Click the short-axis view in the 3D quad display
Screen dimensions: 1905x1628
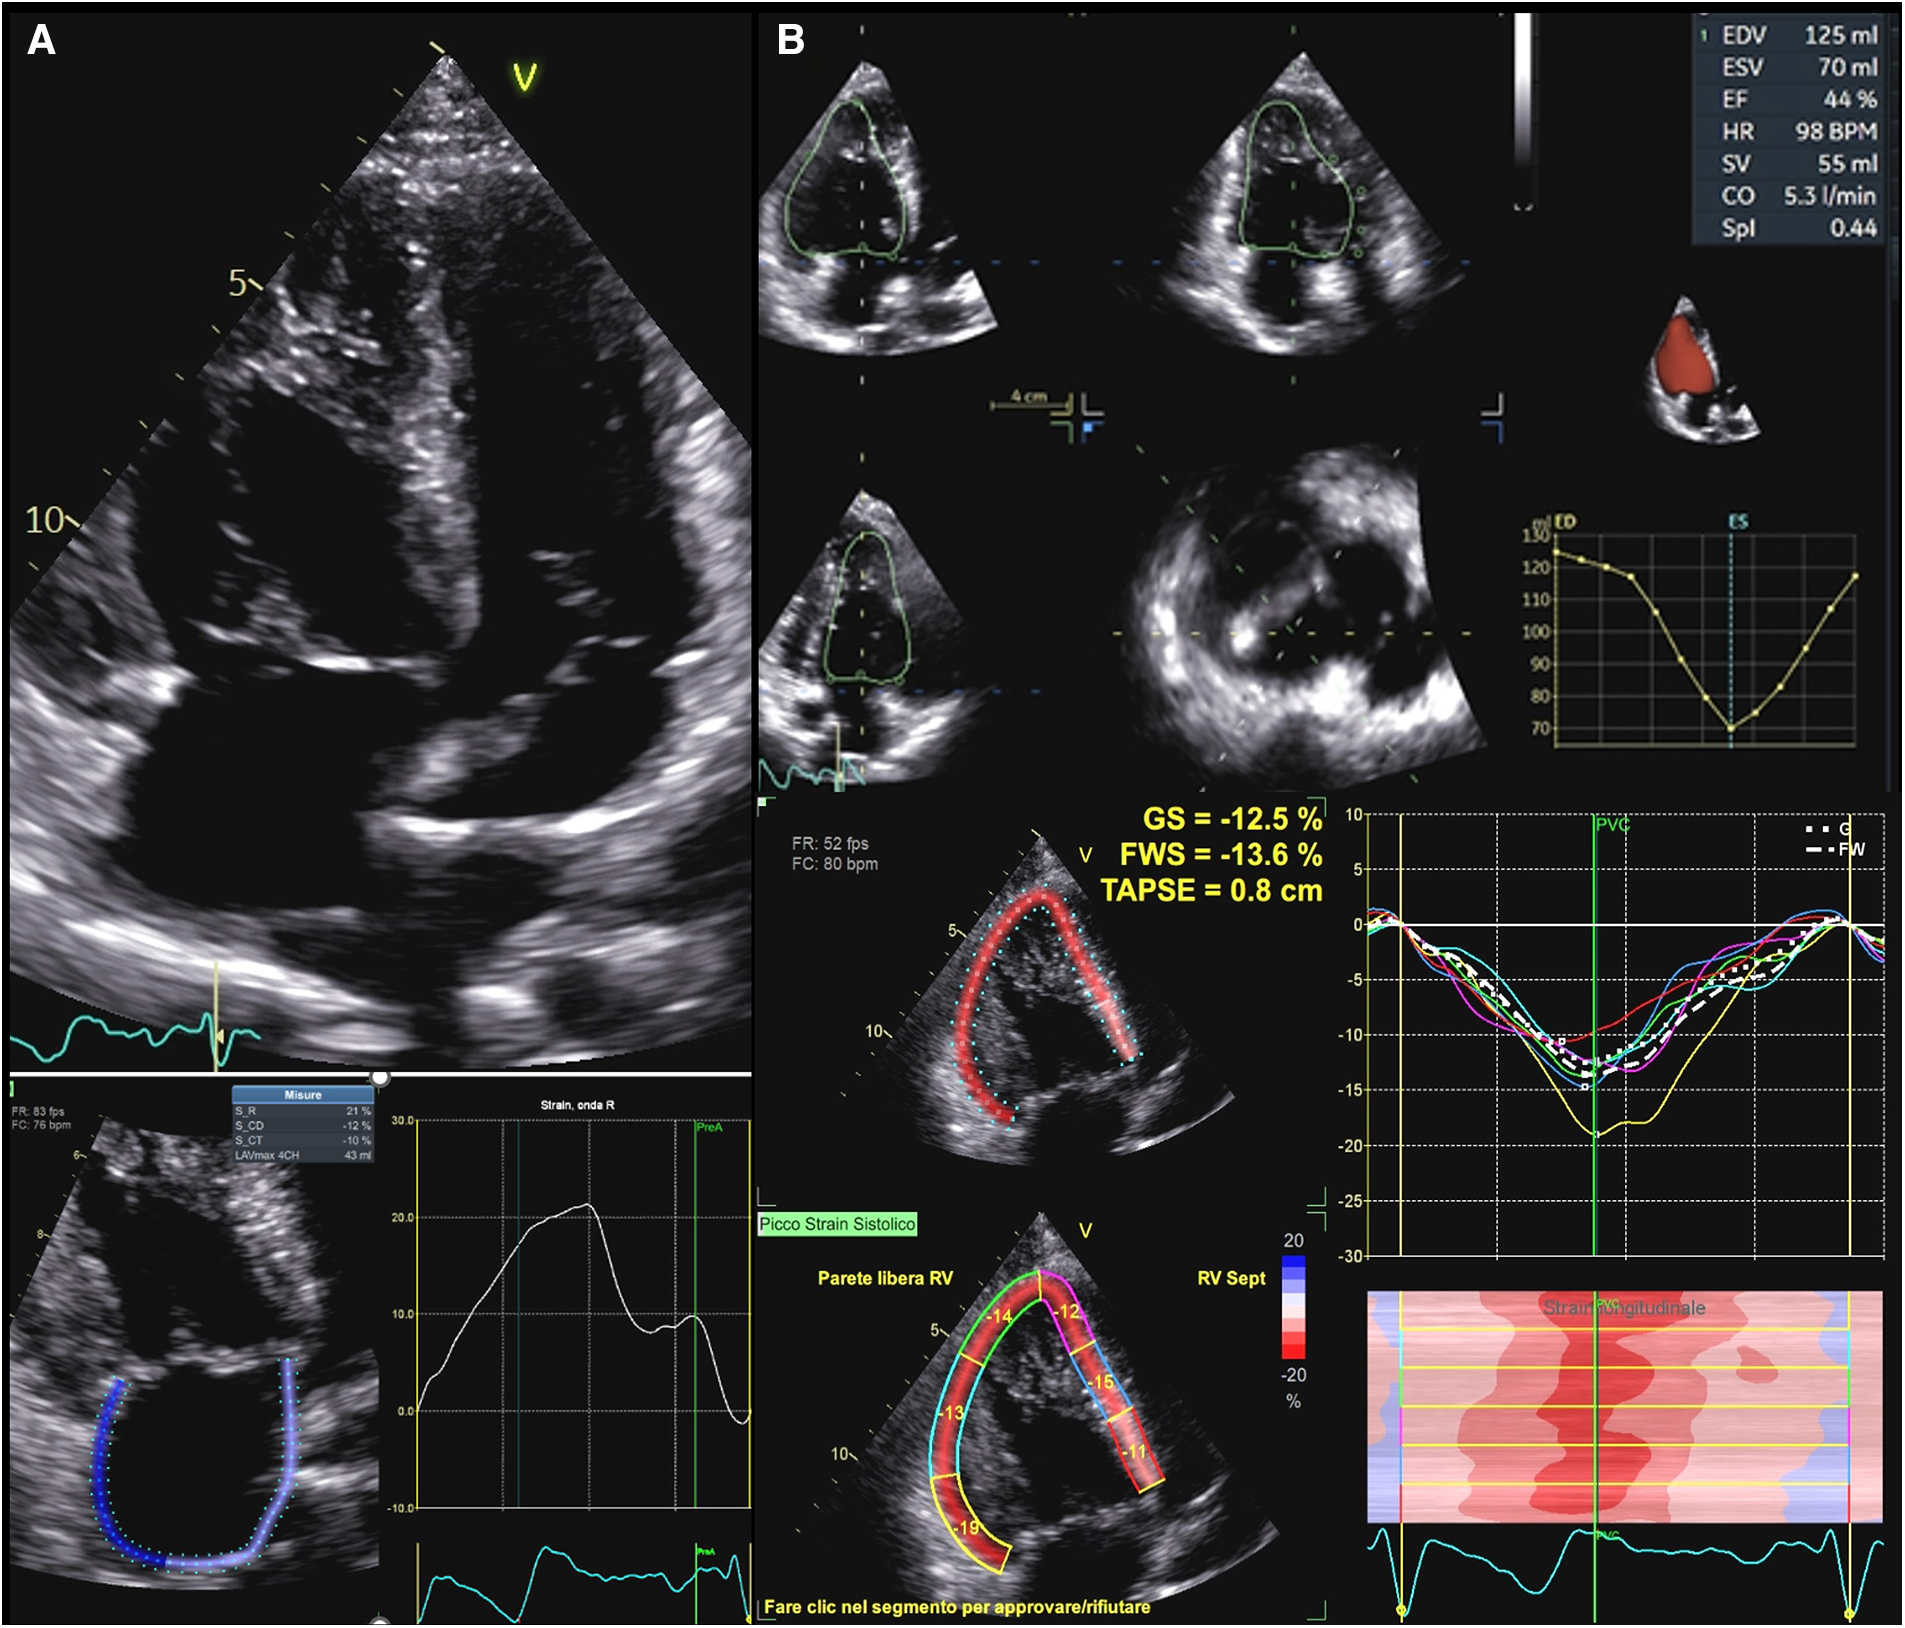tap(1300, 620)
